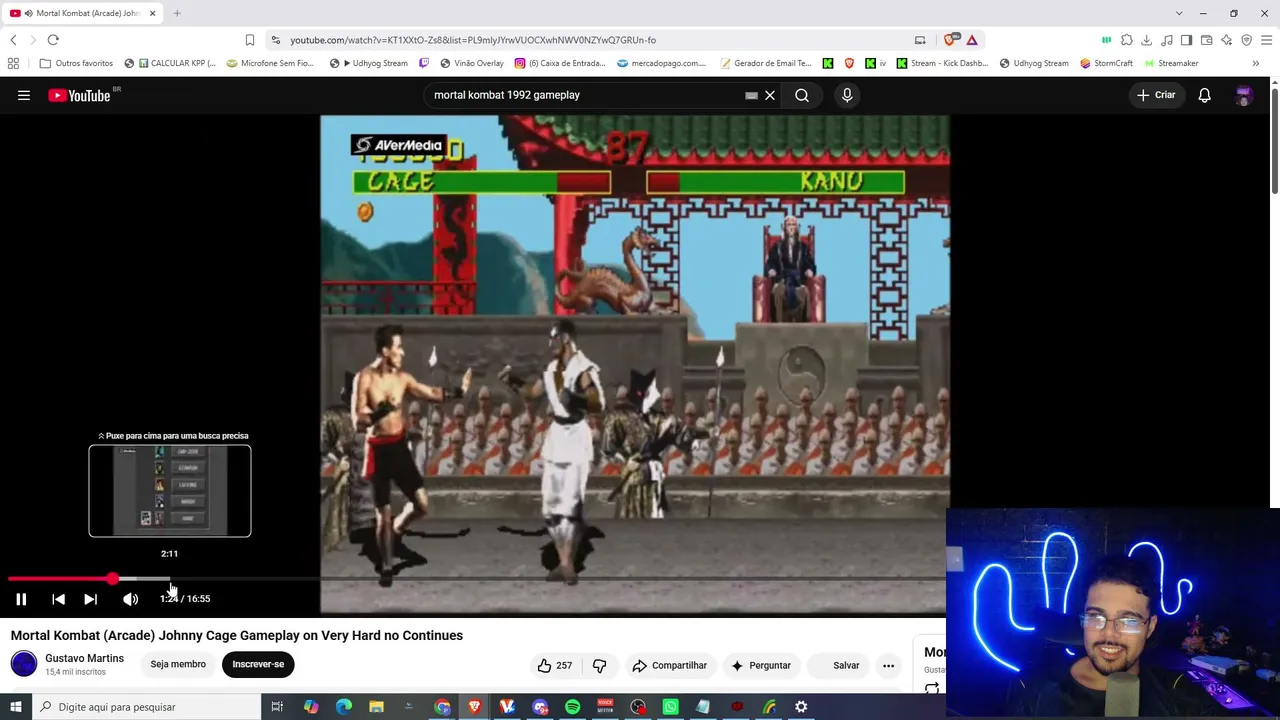Click the red progress bar scrubber handle
The image size is (1280, 720).
113,579
